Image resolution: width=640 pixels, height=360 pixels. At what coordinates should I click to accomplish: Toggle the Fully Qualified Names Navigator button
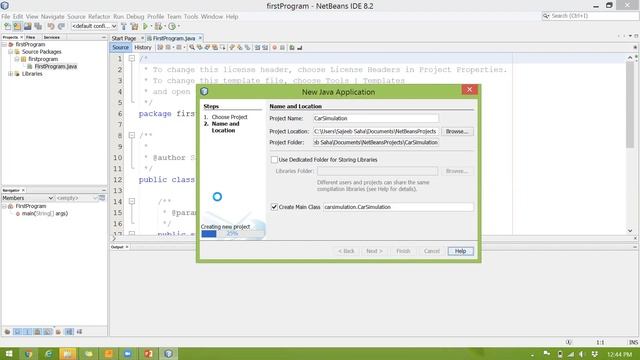[58, 332]
